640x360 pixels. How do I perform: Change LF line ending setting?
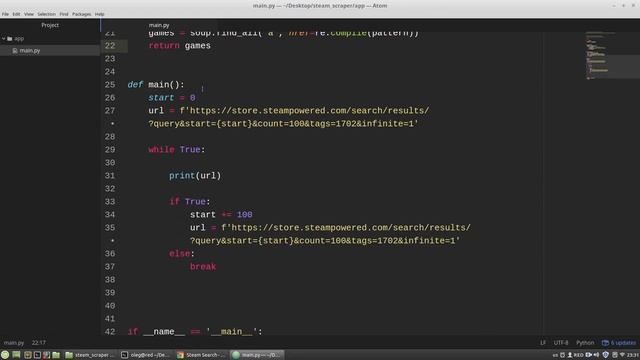542,343
